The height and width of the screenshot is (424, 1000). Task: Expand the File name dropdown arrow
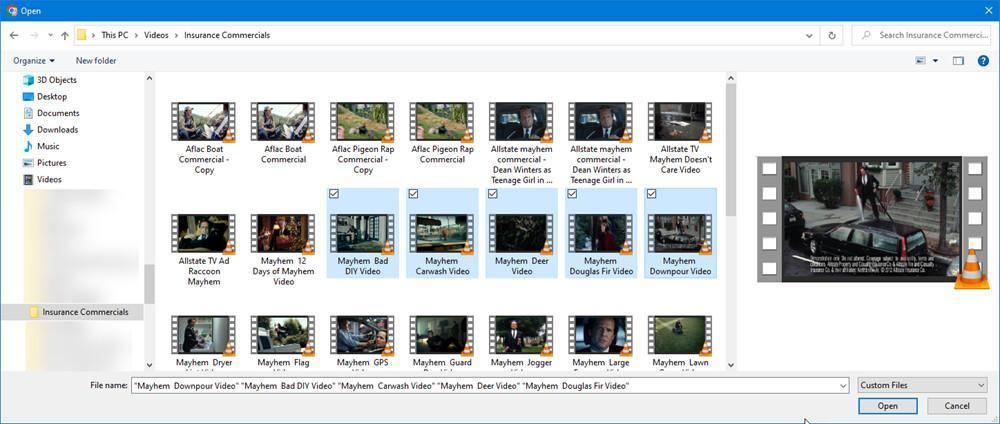pyautogui.click(x=844, y=385)
